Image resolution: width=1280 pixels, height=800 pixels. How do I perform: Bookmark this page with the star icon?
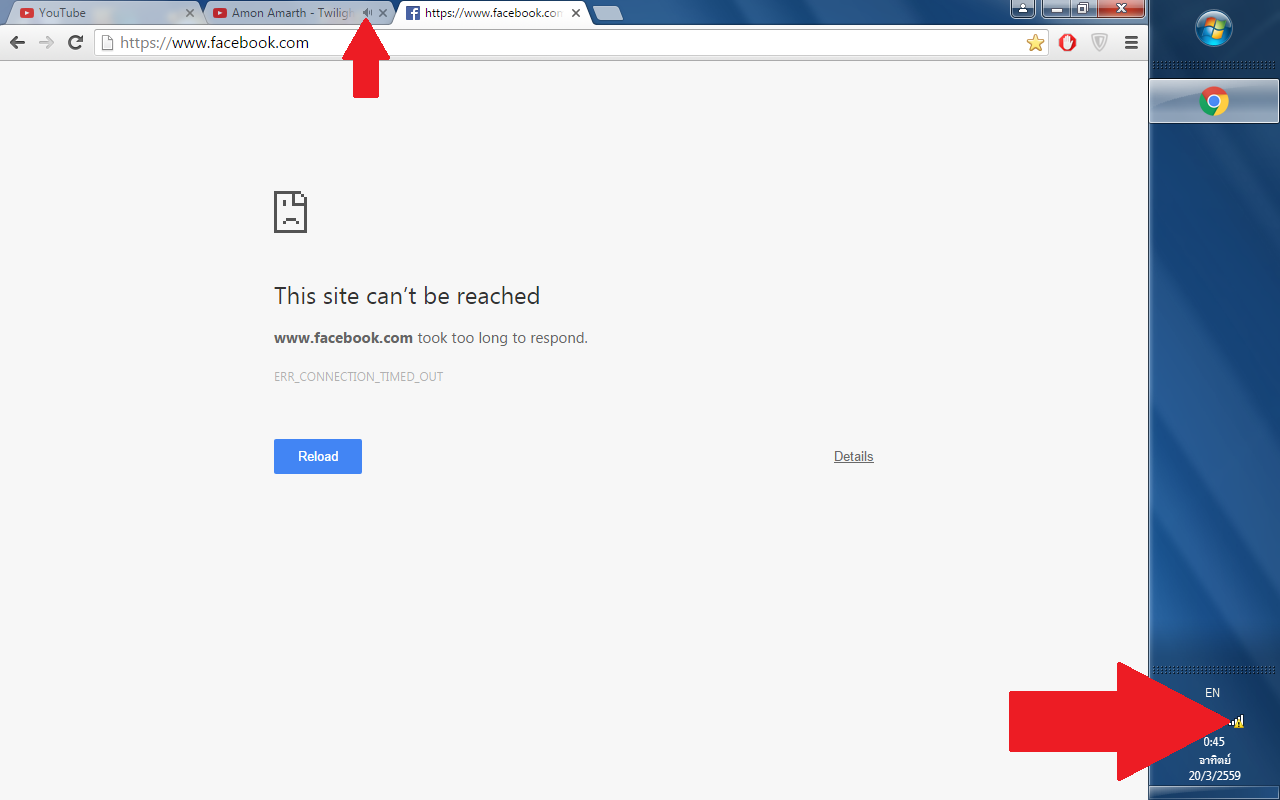[x=1035, y=42]
